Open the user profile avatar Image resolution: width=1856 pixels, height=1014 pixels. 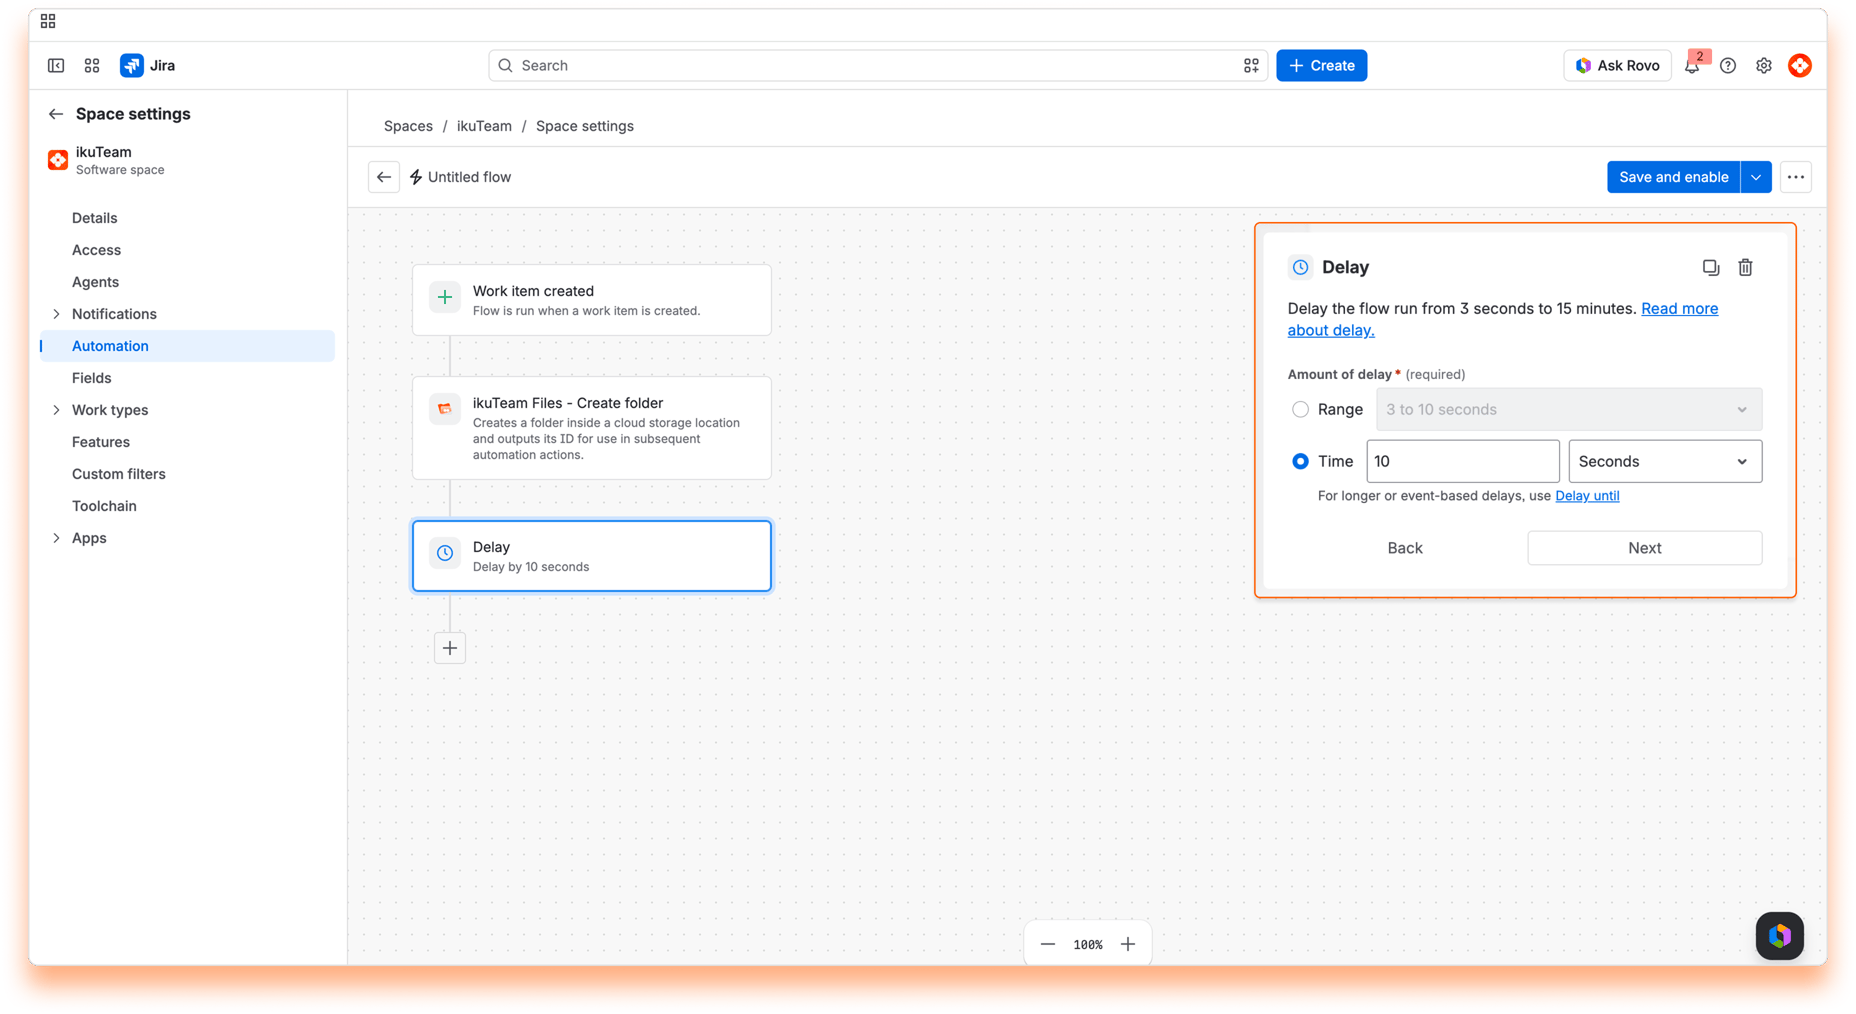pyautogui.click(x=1800, y=66)
